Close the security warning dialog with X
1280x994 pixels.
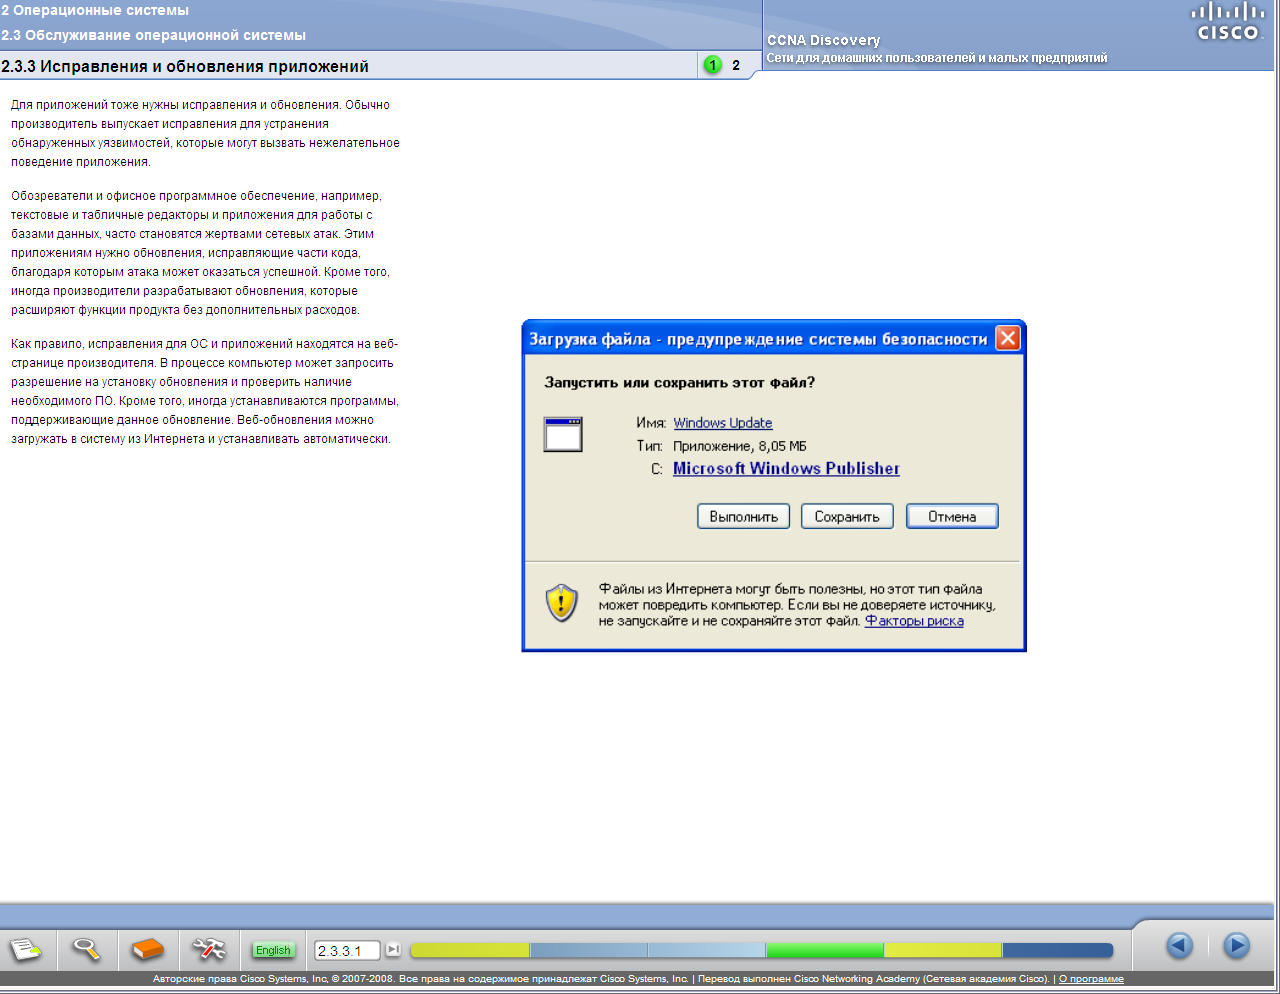(1008, 338)
